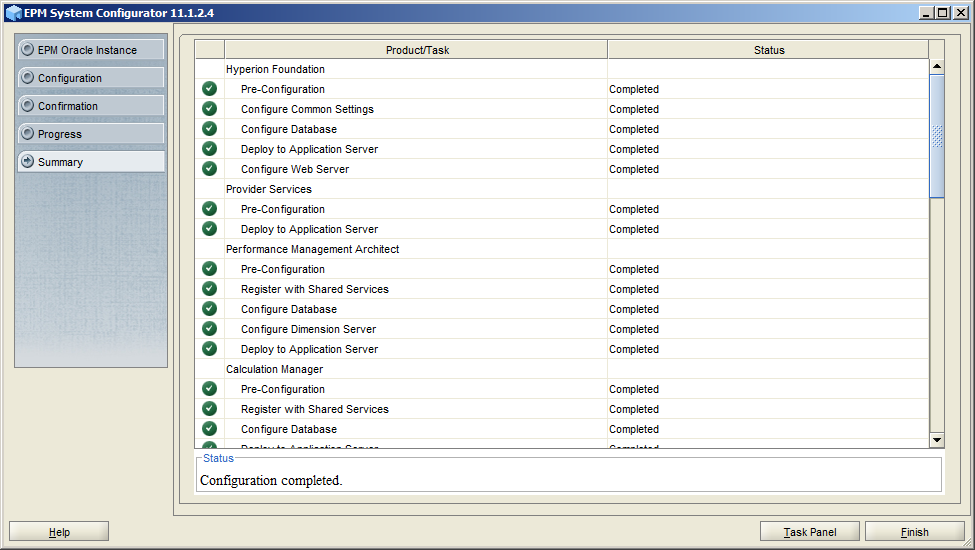Click the Status column header
The image size is (975, 550).
point(769,50)
